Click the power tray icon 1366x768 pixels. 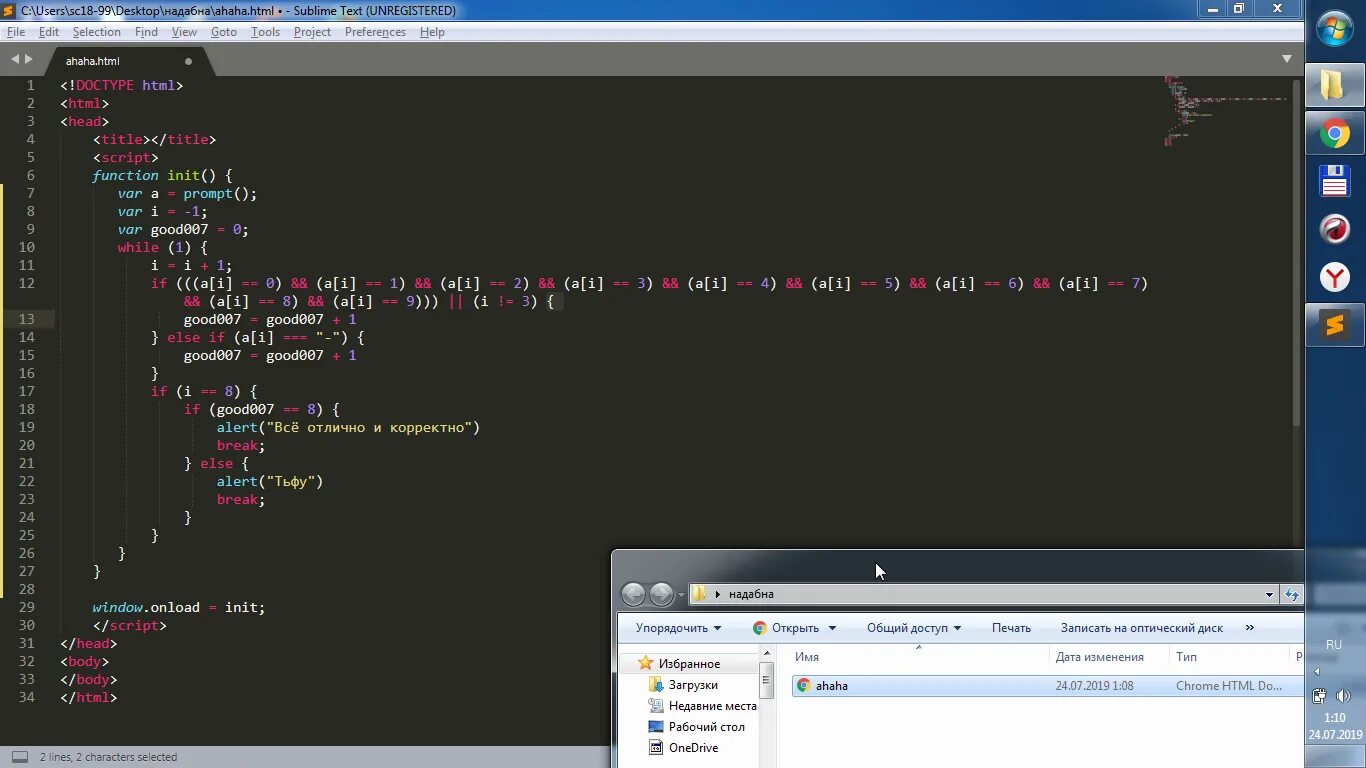point(1319,696)
